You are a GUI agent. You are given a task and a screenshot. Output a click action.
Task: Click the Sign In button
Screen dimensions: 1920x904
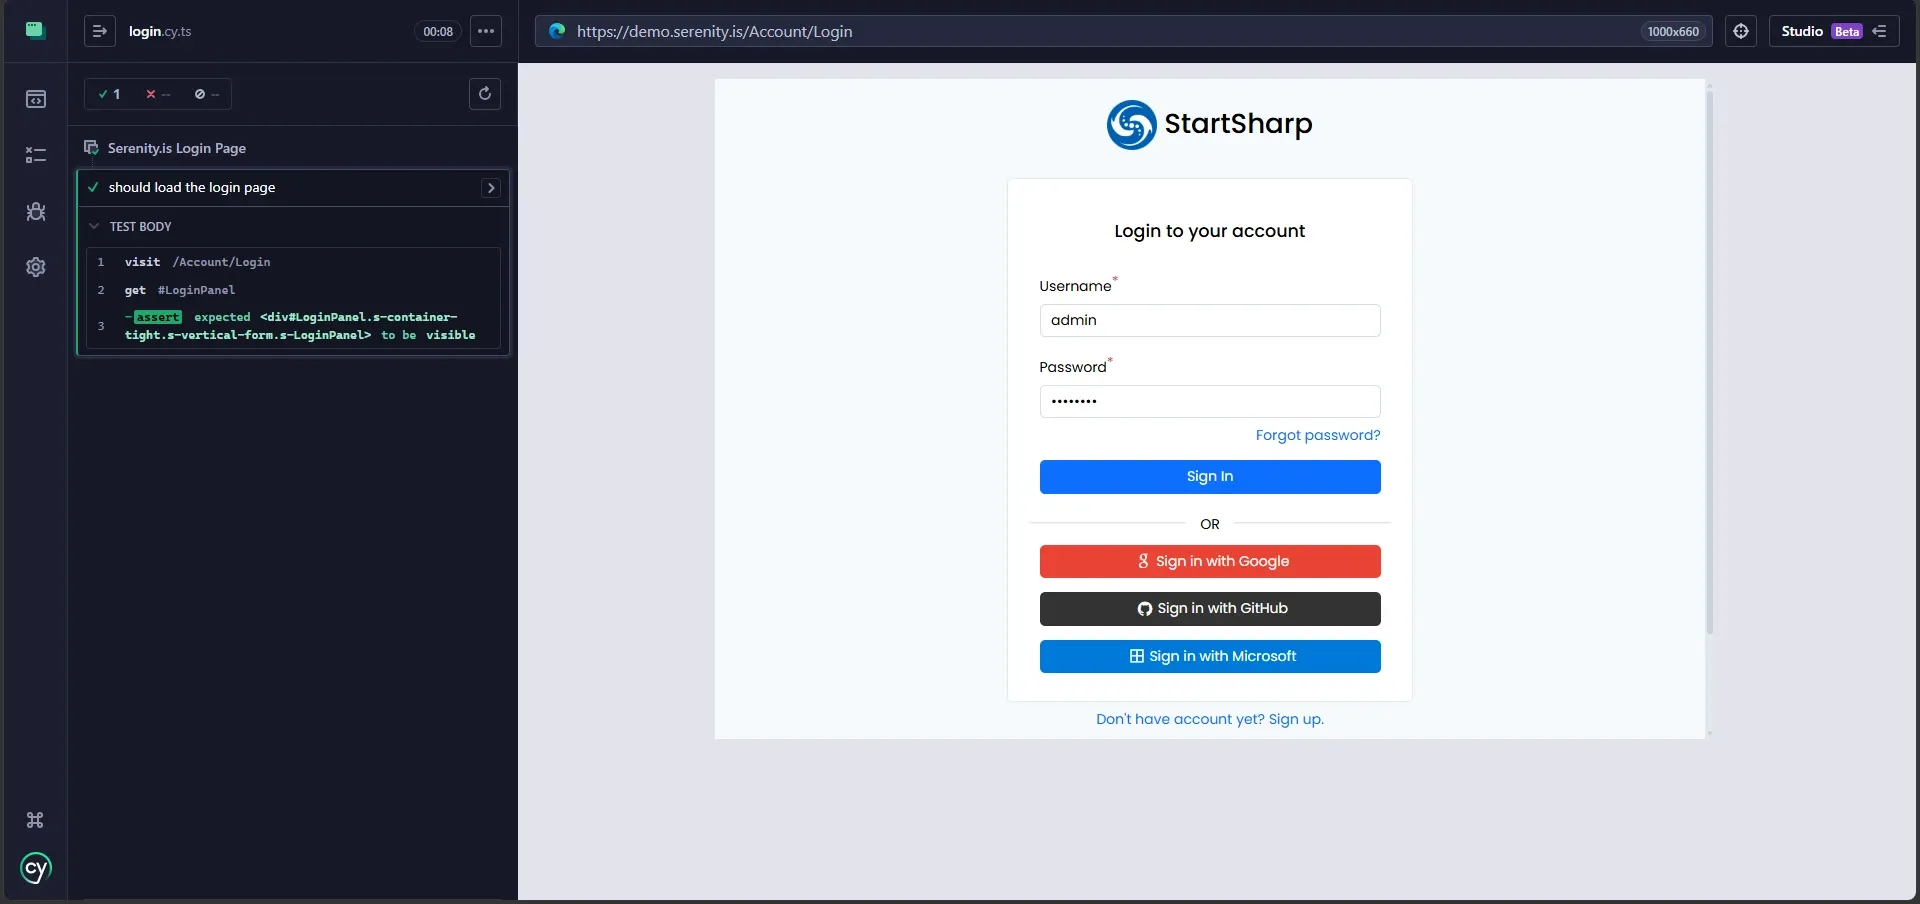1210,477
